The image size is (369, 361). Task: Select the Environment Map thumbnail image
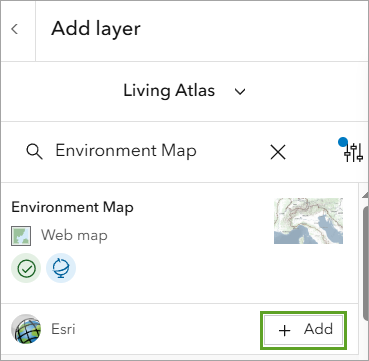click(308, 221)
